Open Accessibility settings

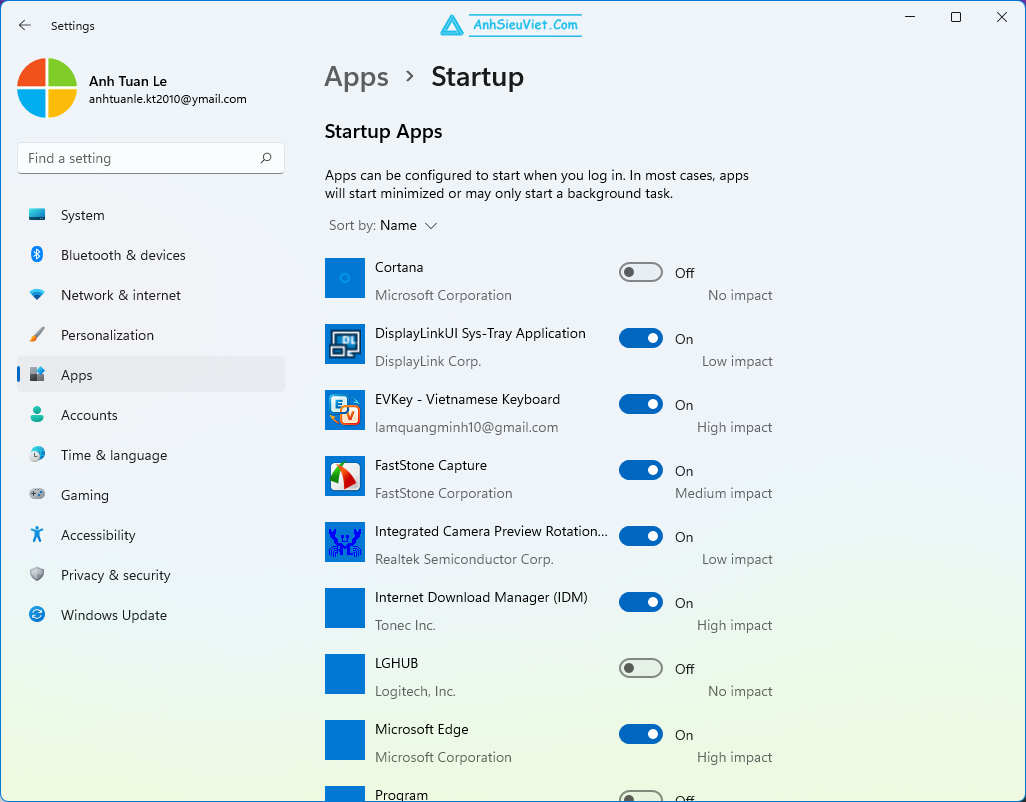(151, 534)
